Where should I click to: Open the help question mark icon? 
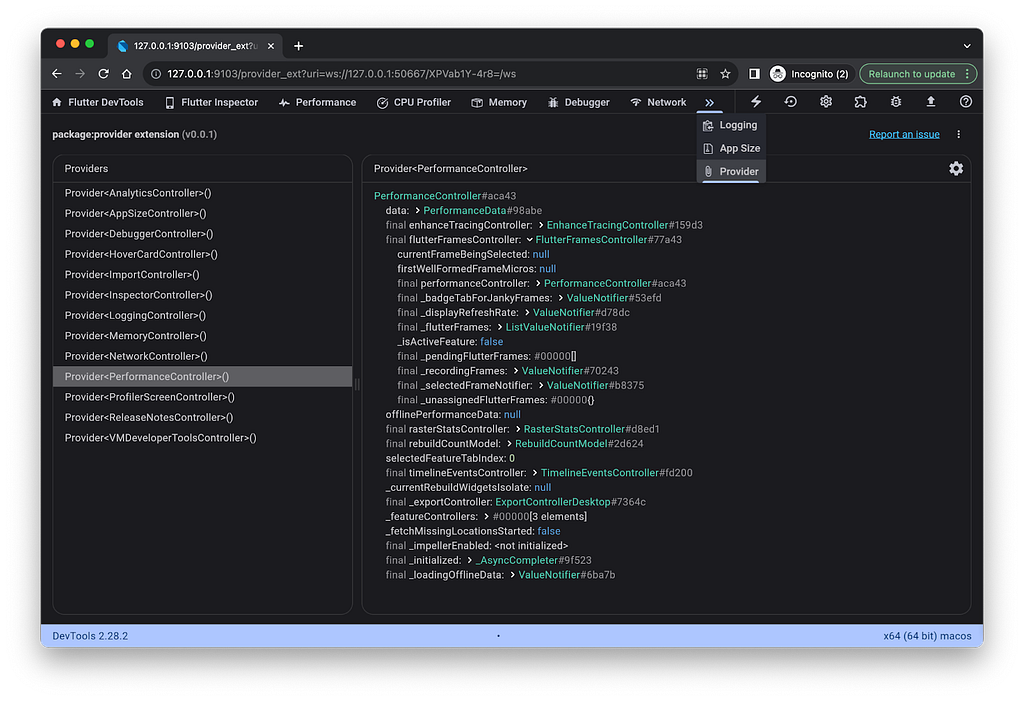point(965,101)
